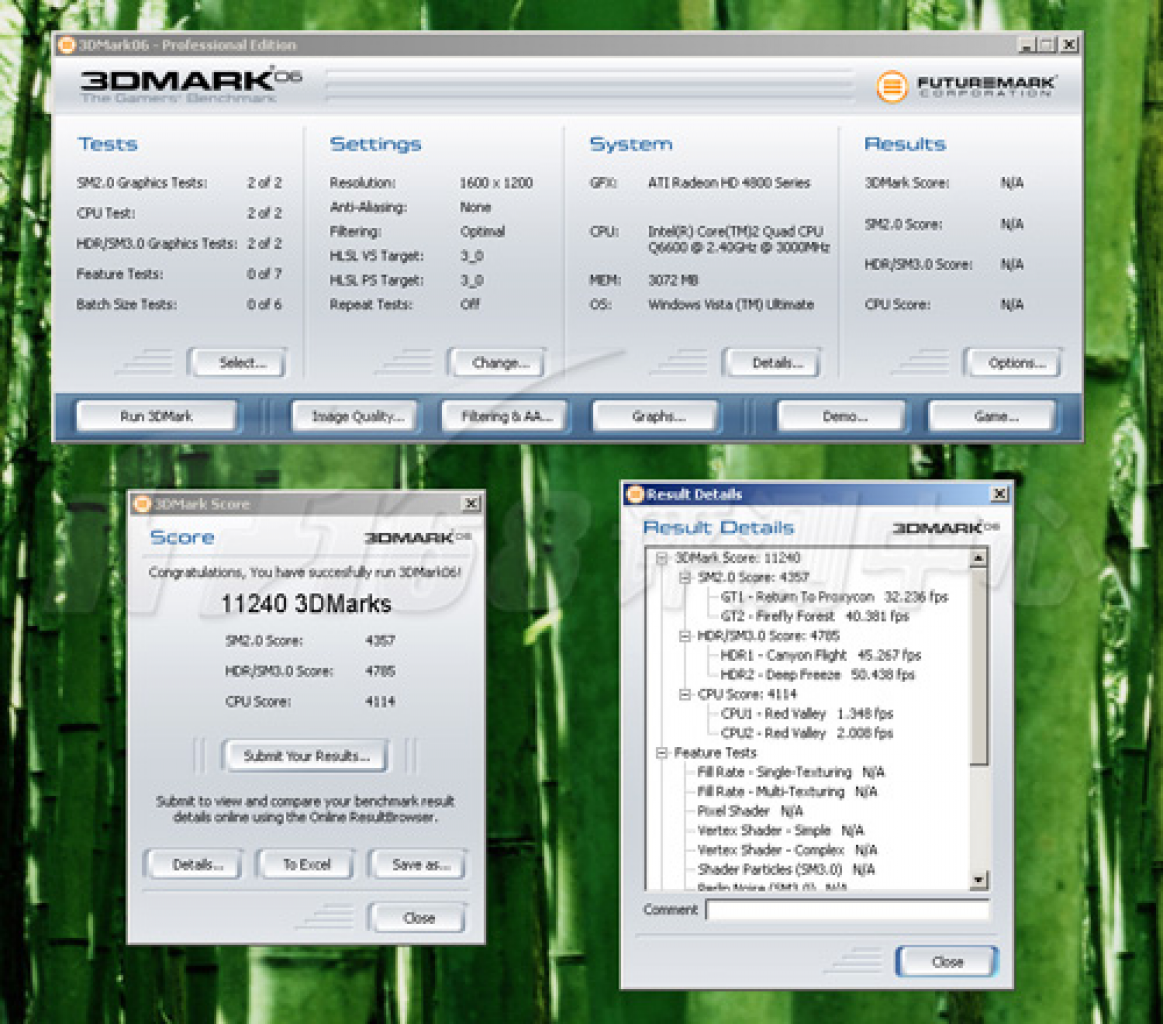Close the 3DMark Score window with X

click(470, 504)
